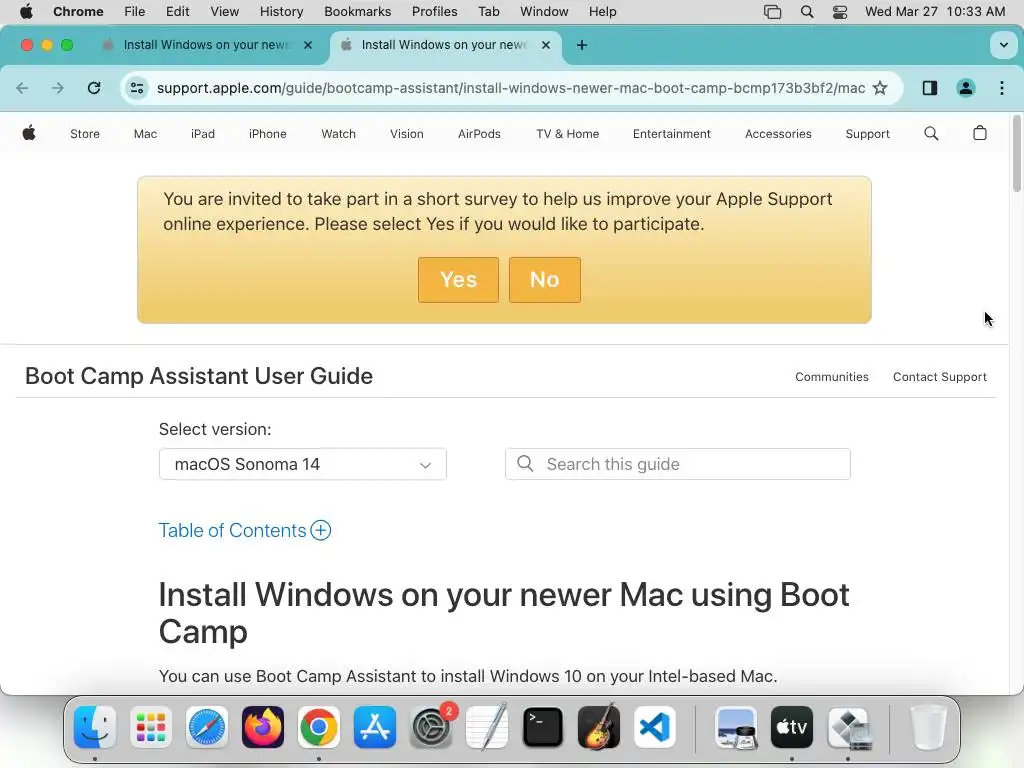This screenshot has height=768, width=1024.
Task: Go to the Mac navigation link
Action: (x=145, y=134)
